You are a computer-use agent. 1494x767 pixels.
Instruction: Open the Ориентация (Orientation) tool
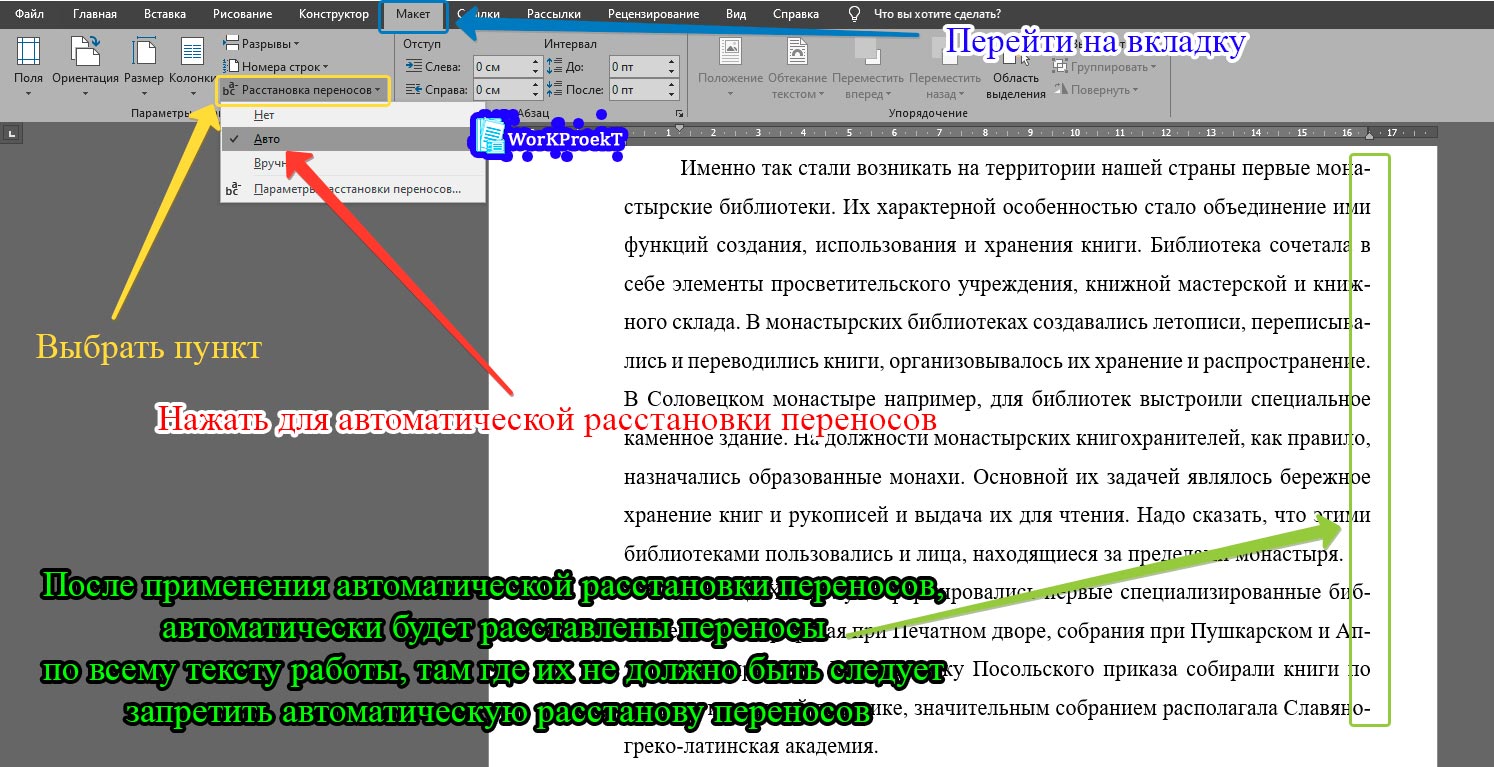(x=85, y=62)
